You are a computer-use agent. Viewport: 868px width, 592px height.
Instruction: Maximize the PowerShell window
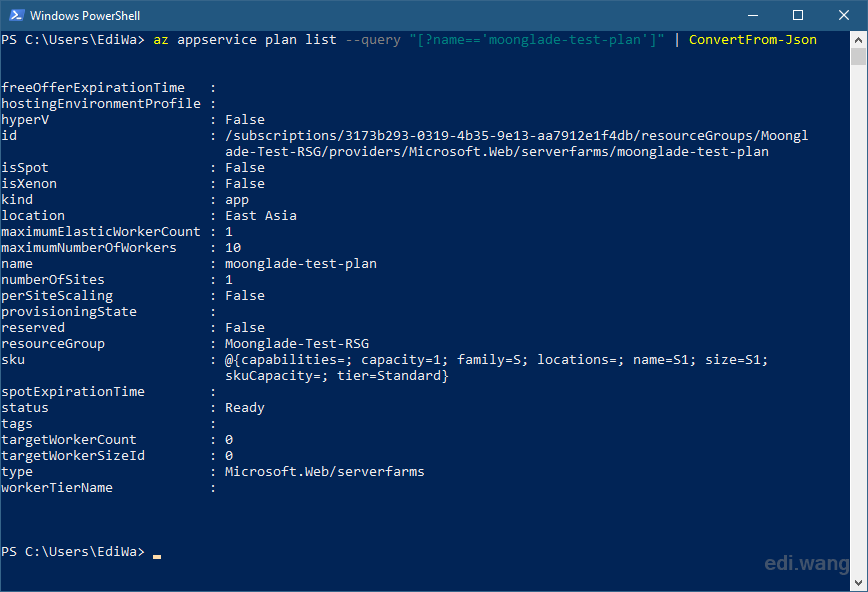tap(798, 15)
